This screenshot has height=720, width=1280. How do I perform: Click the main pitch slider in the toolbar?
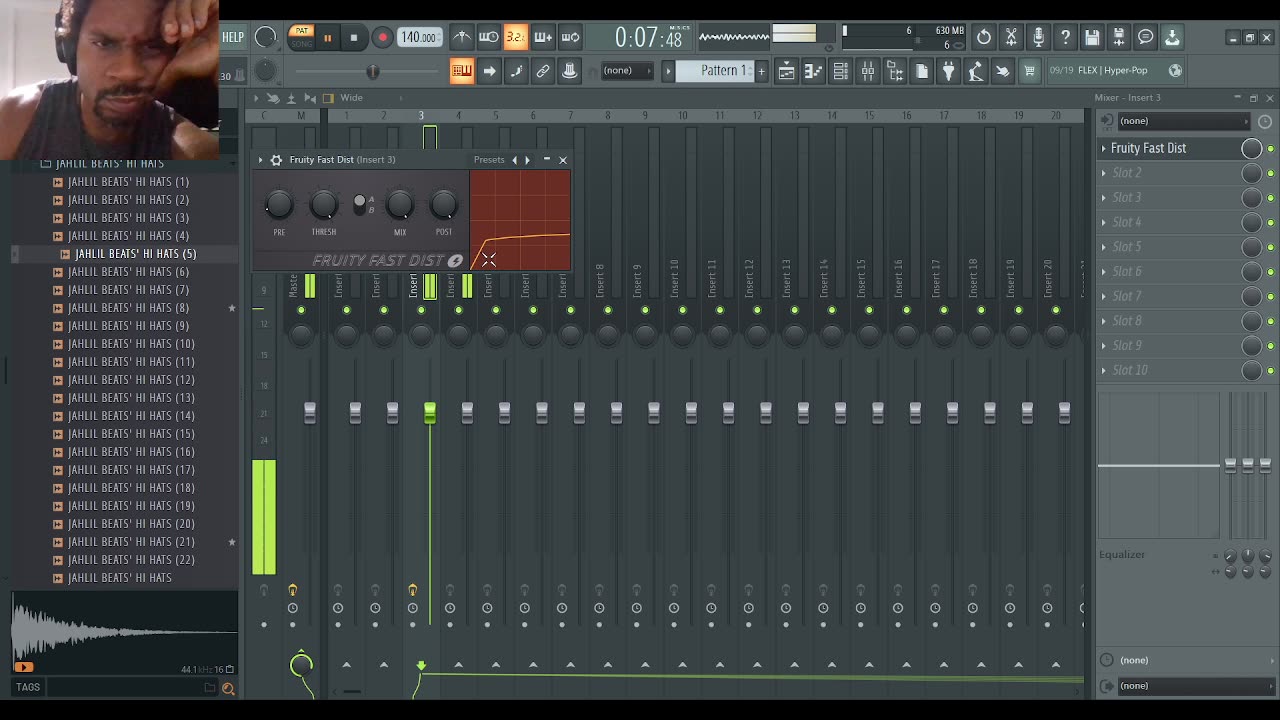(373, 71)
